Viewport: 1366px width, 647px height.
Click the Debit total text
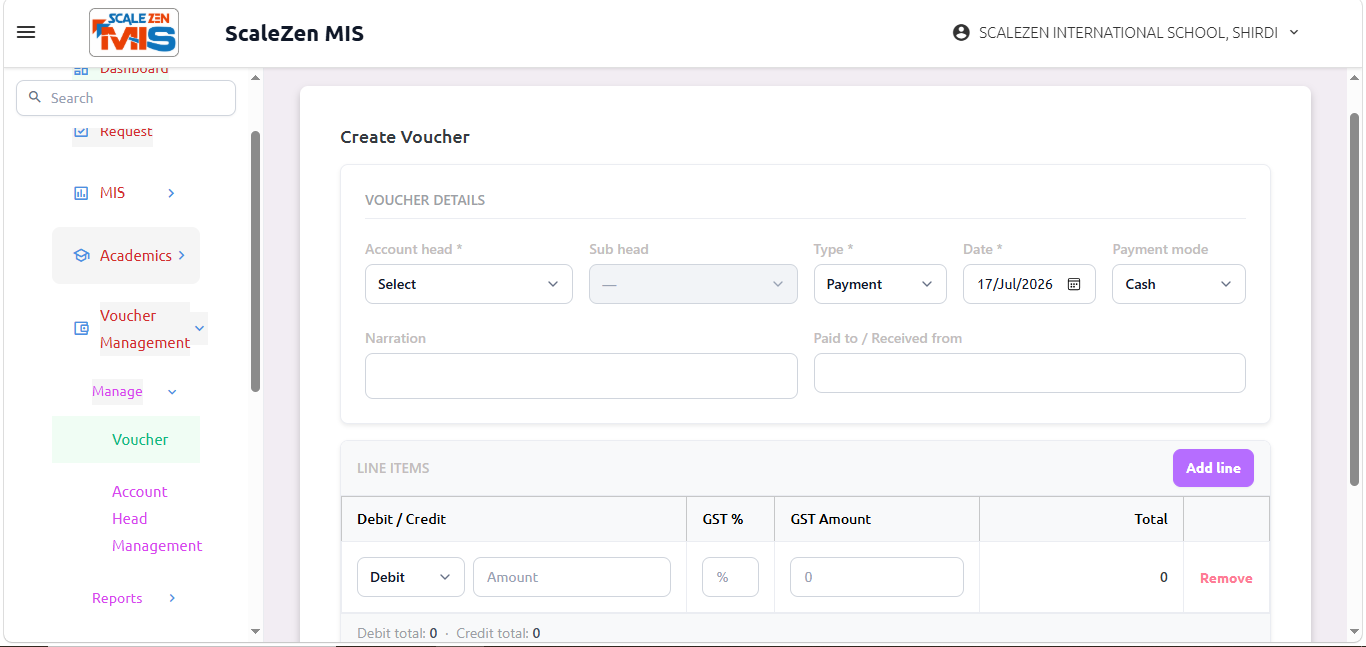click(x=397, y=633)
